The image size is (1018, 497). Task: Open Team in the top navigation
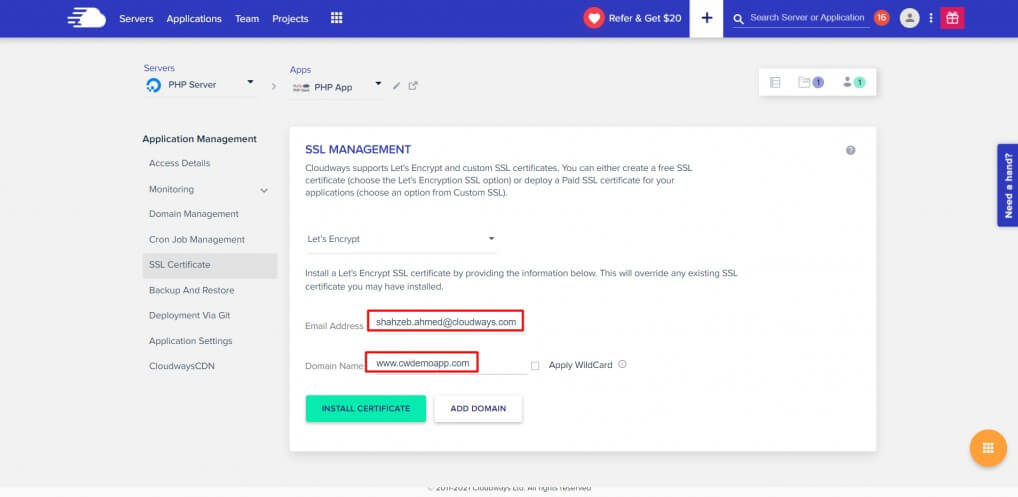point(247,19)
